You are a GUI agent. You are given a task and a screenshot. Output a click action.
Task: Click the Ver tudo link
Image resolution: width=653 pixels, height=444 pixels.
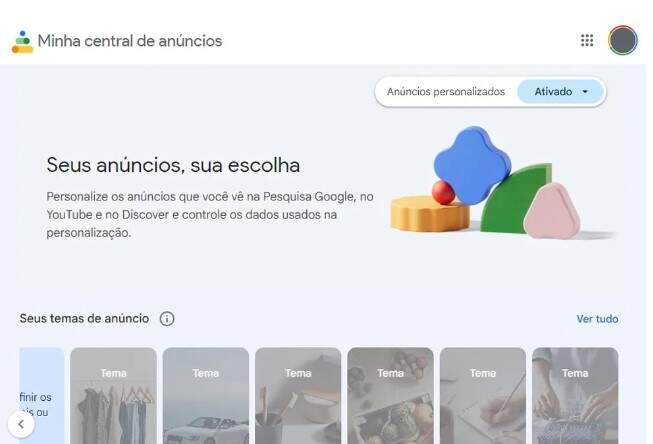tap(597, 319)
